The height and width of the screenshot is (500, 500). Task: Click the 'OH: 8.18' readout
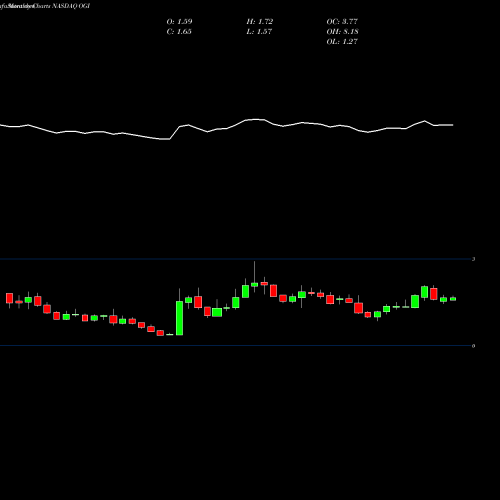pyautogui.click(x=342, y=32)
